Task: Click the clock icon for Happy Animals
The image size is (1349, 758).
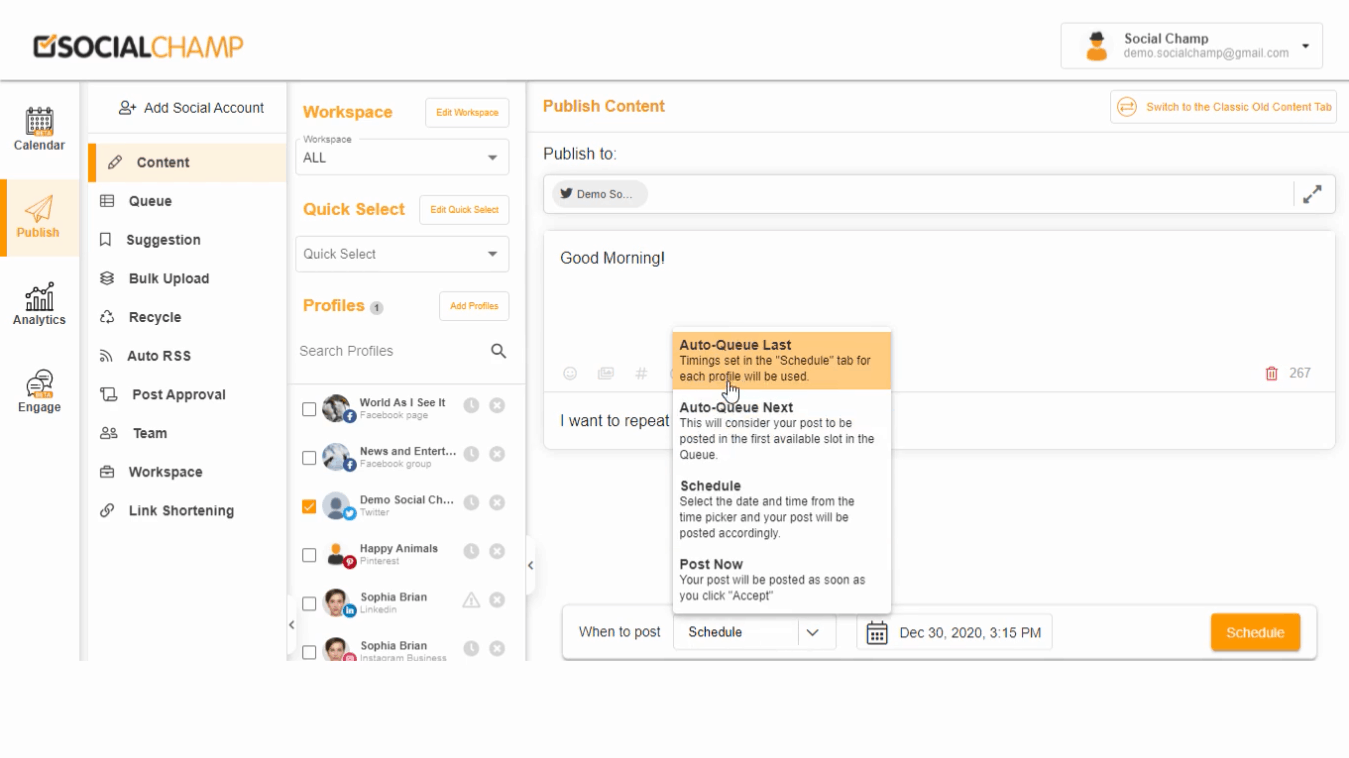Action: click(470, 551)
